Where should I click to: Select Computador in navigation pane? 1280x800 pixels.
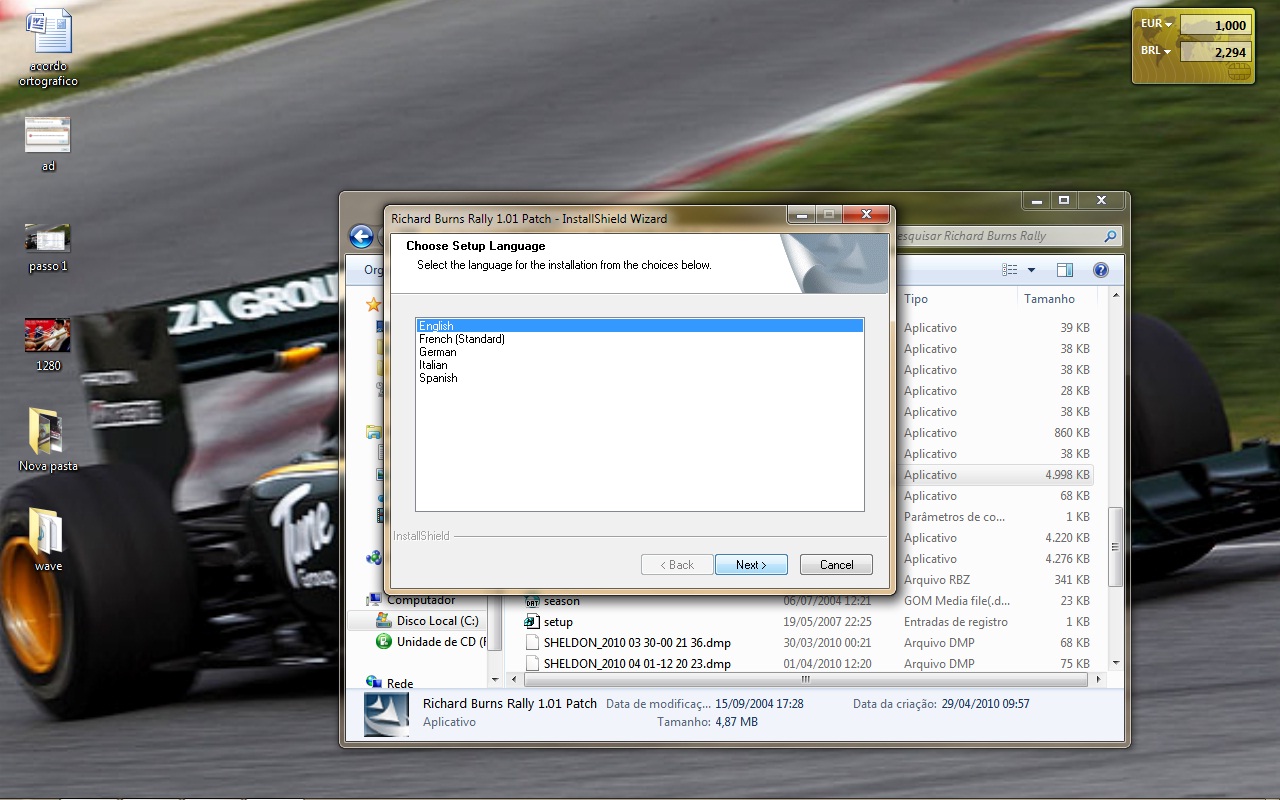coord(421,600)
